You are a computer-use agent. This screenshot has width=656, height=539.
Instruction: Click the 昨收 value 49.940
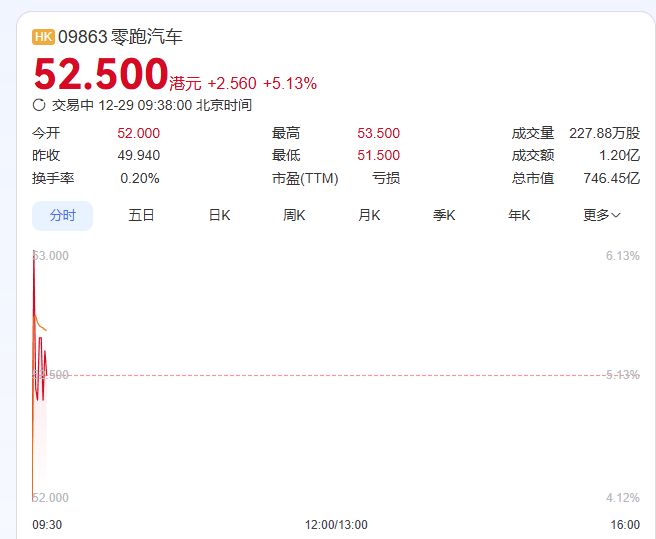tap(138, 155)
